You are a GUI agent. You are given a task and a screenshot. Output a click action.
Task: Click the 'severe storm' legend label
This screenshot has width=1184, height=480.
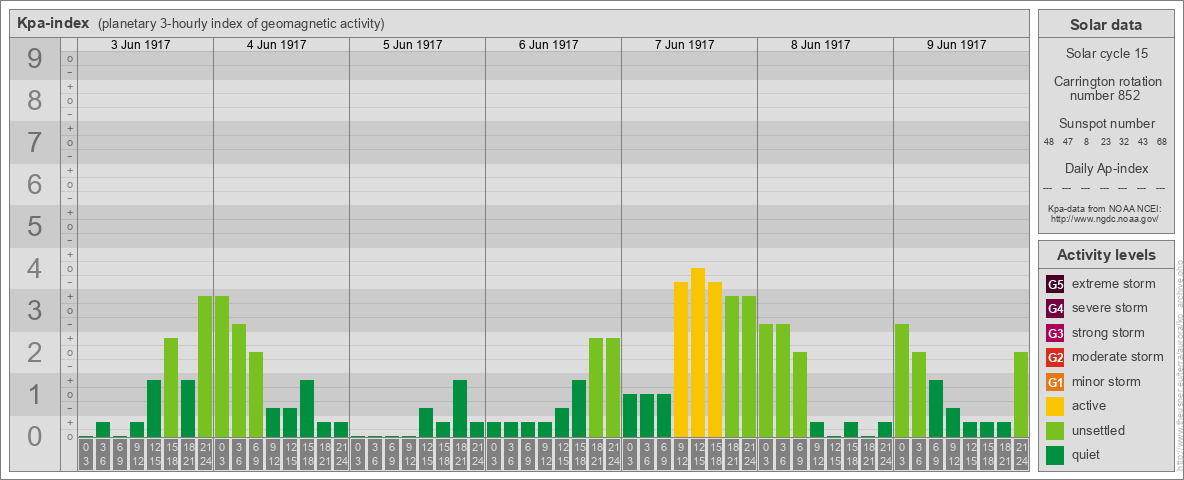[1110, 308]
